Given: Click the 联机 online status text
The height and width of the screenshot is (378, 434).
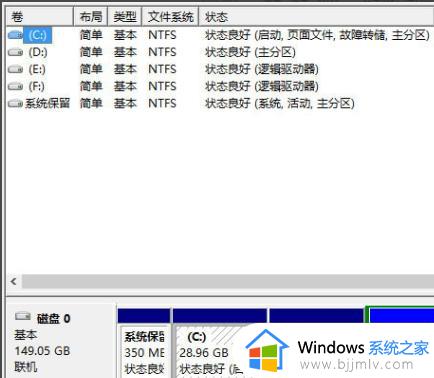Looking at the screenshot, I should tap(25, 367).
